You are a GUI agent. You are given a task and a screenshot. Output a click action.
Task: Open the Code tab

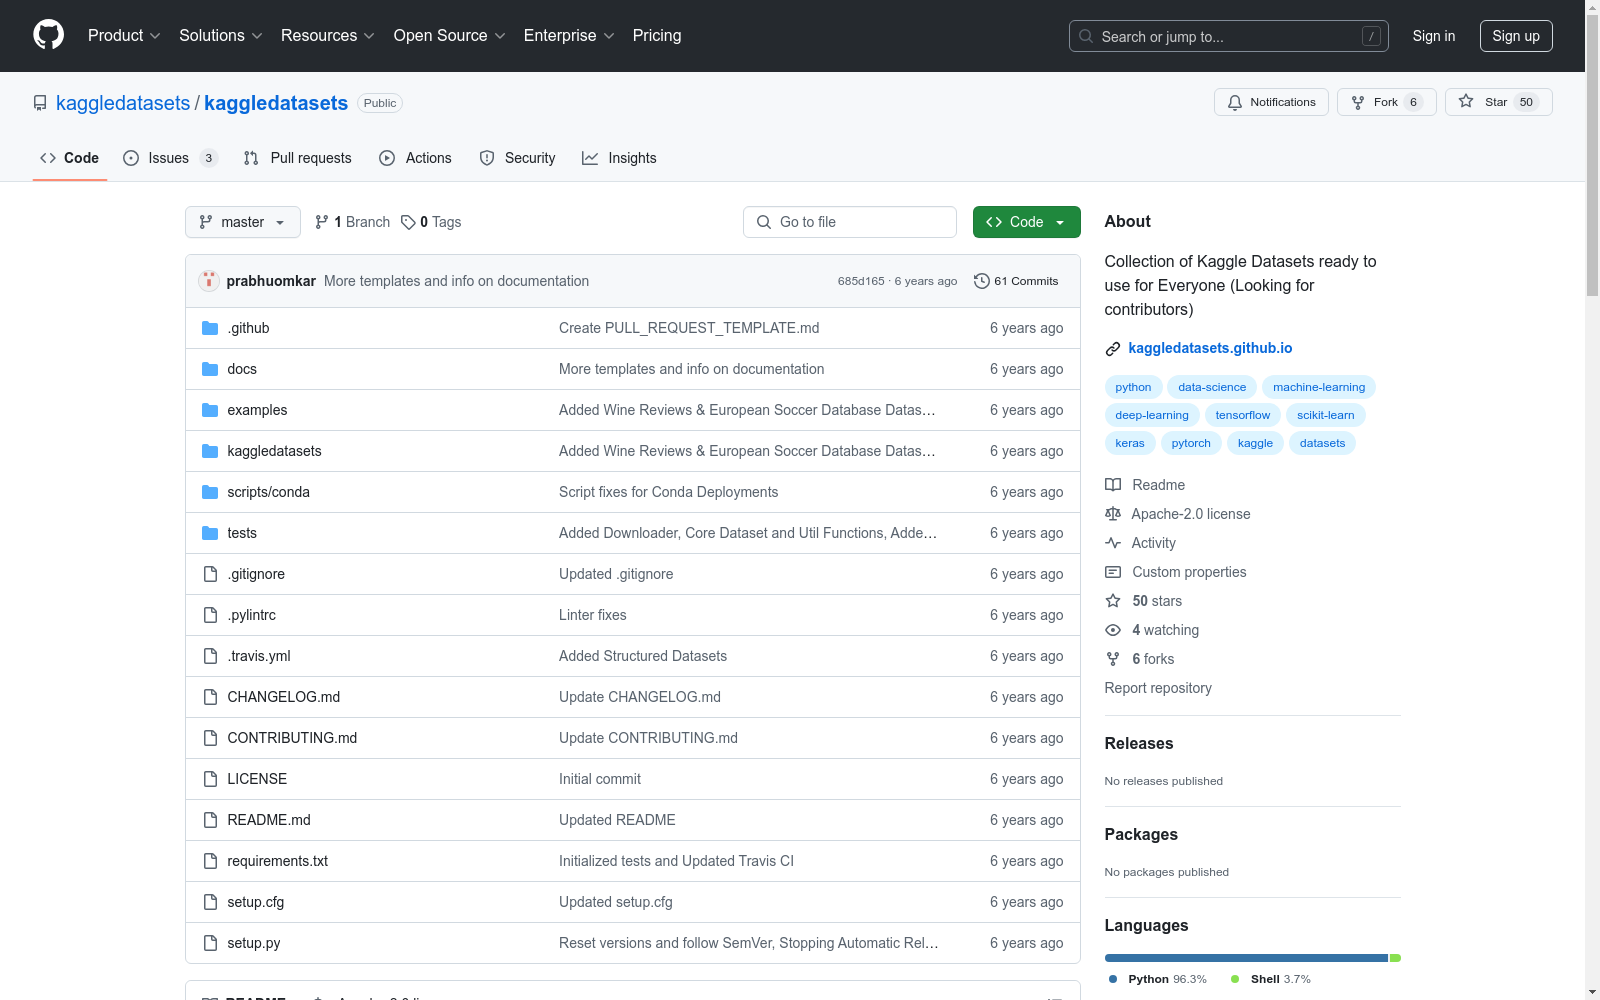click(x=70, y=158)
